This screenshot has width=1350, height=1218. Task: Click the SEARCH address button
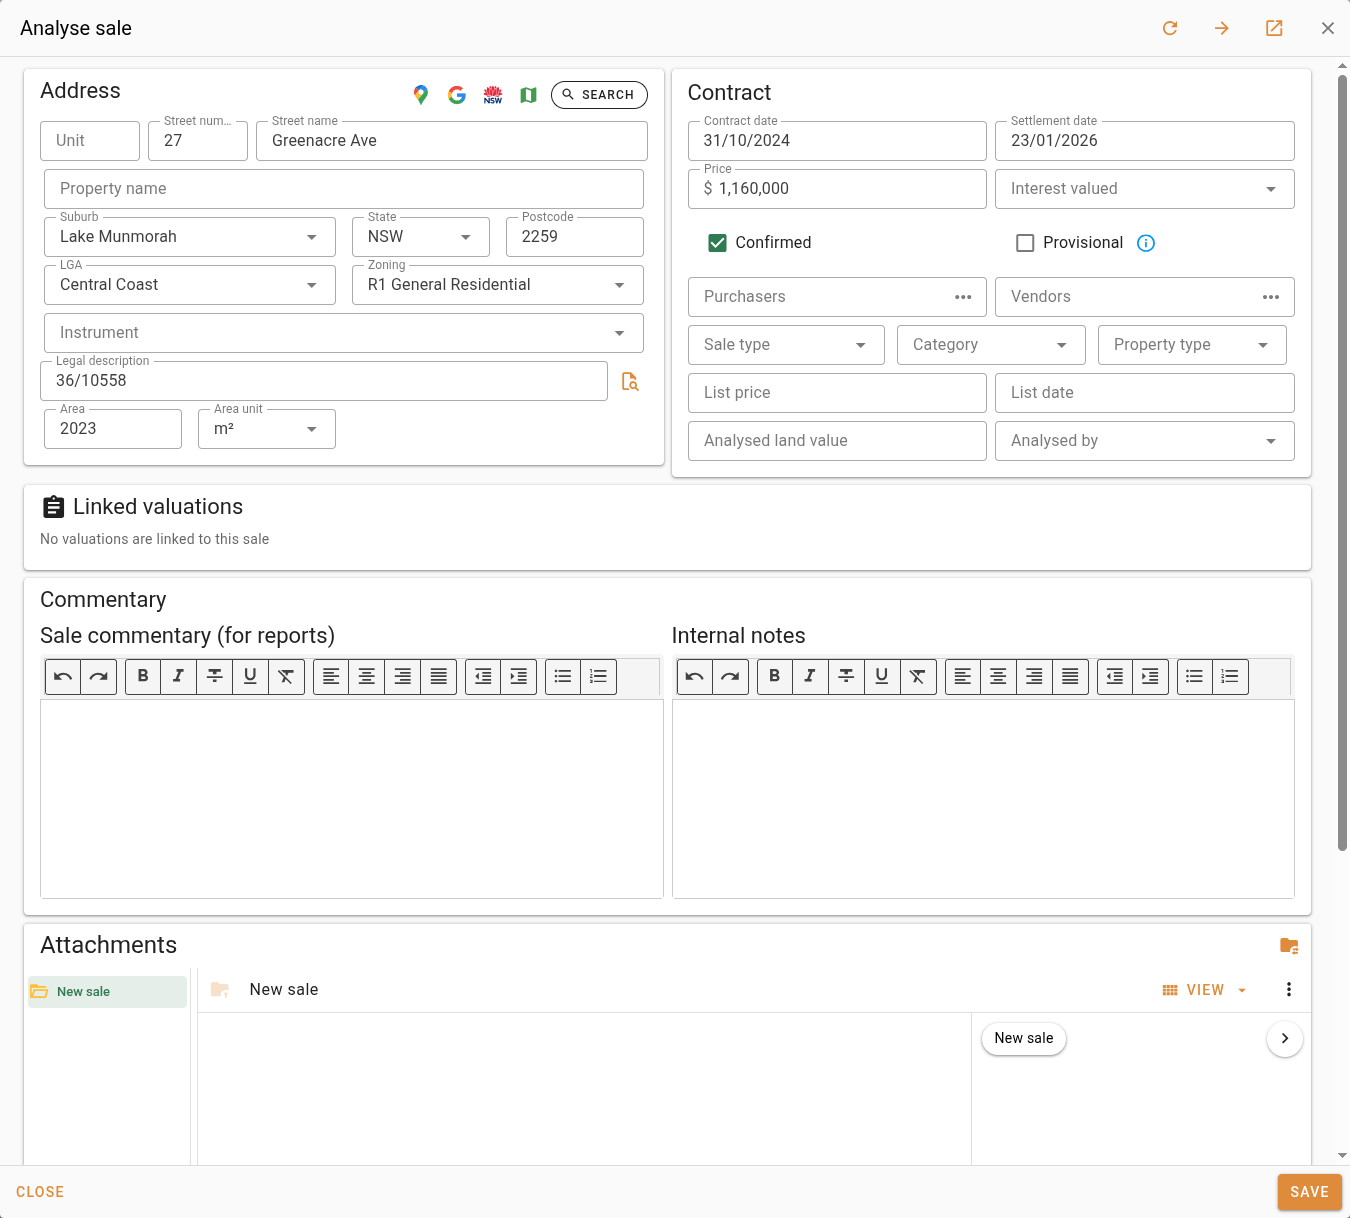tap(599, 95)
